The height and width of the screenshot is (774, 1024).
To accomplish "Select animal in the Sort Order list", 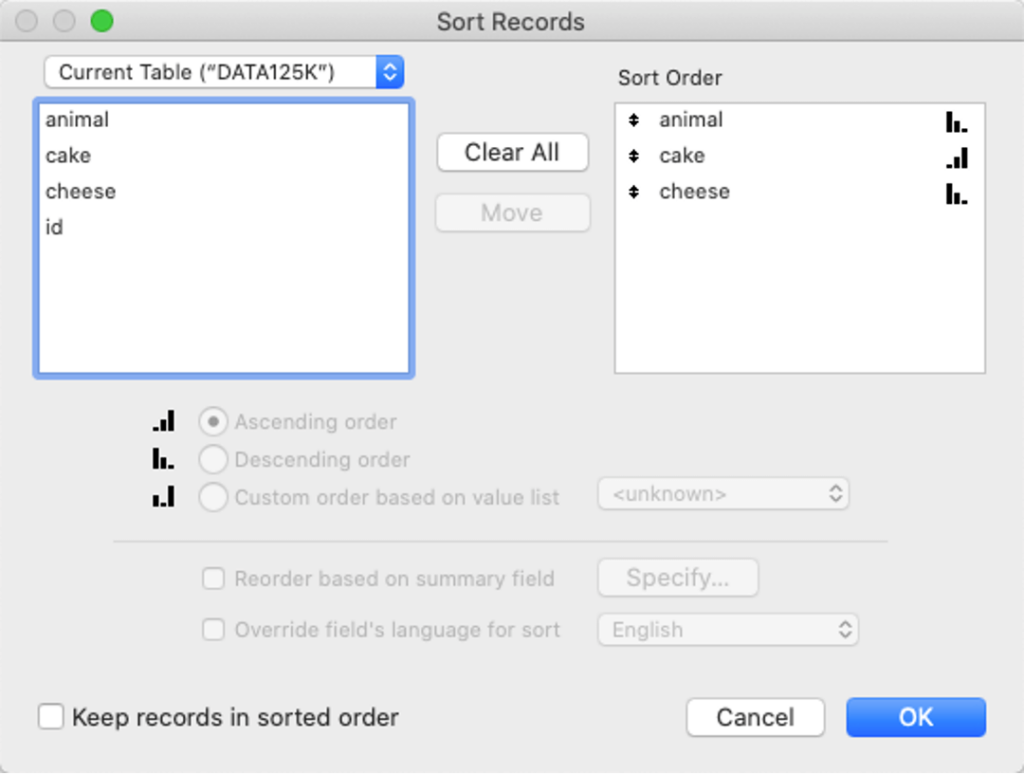I will point(688,120).
